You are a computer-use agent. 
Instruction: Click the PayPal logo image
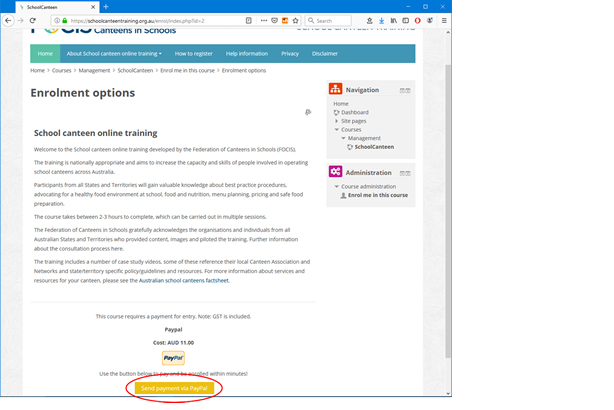point(173,358)
